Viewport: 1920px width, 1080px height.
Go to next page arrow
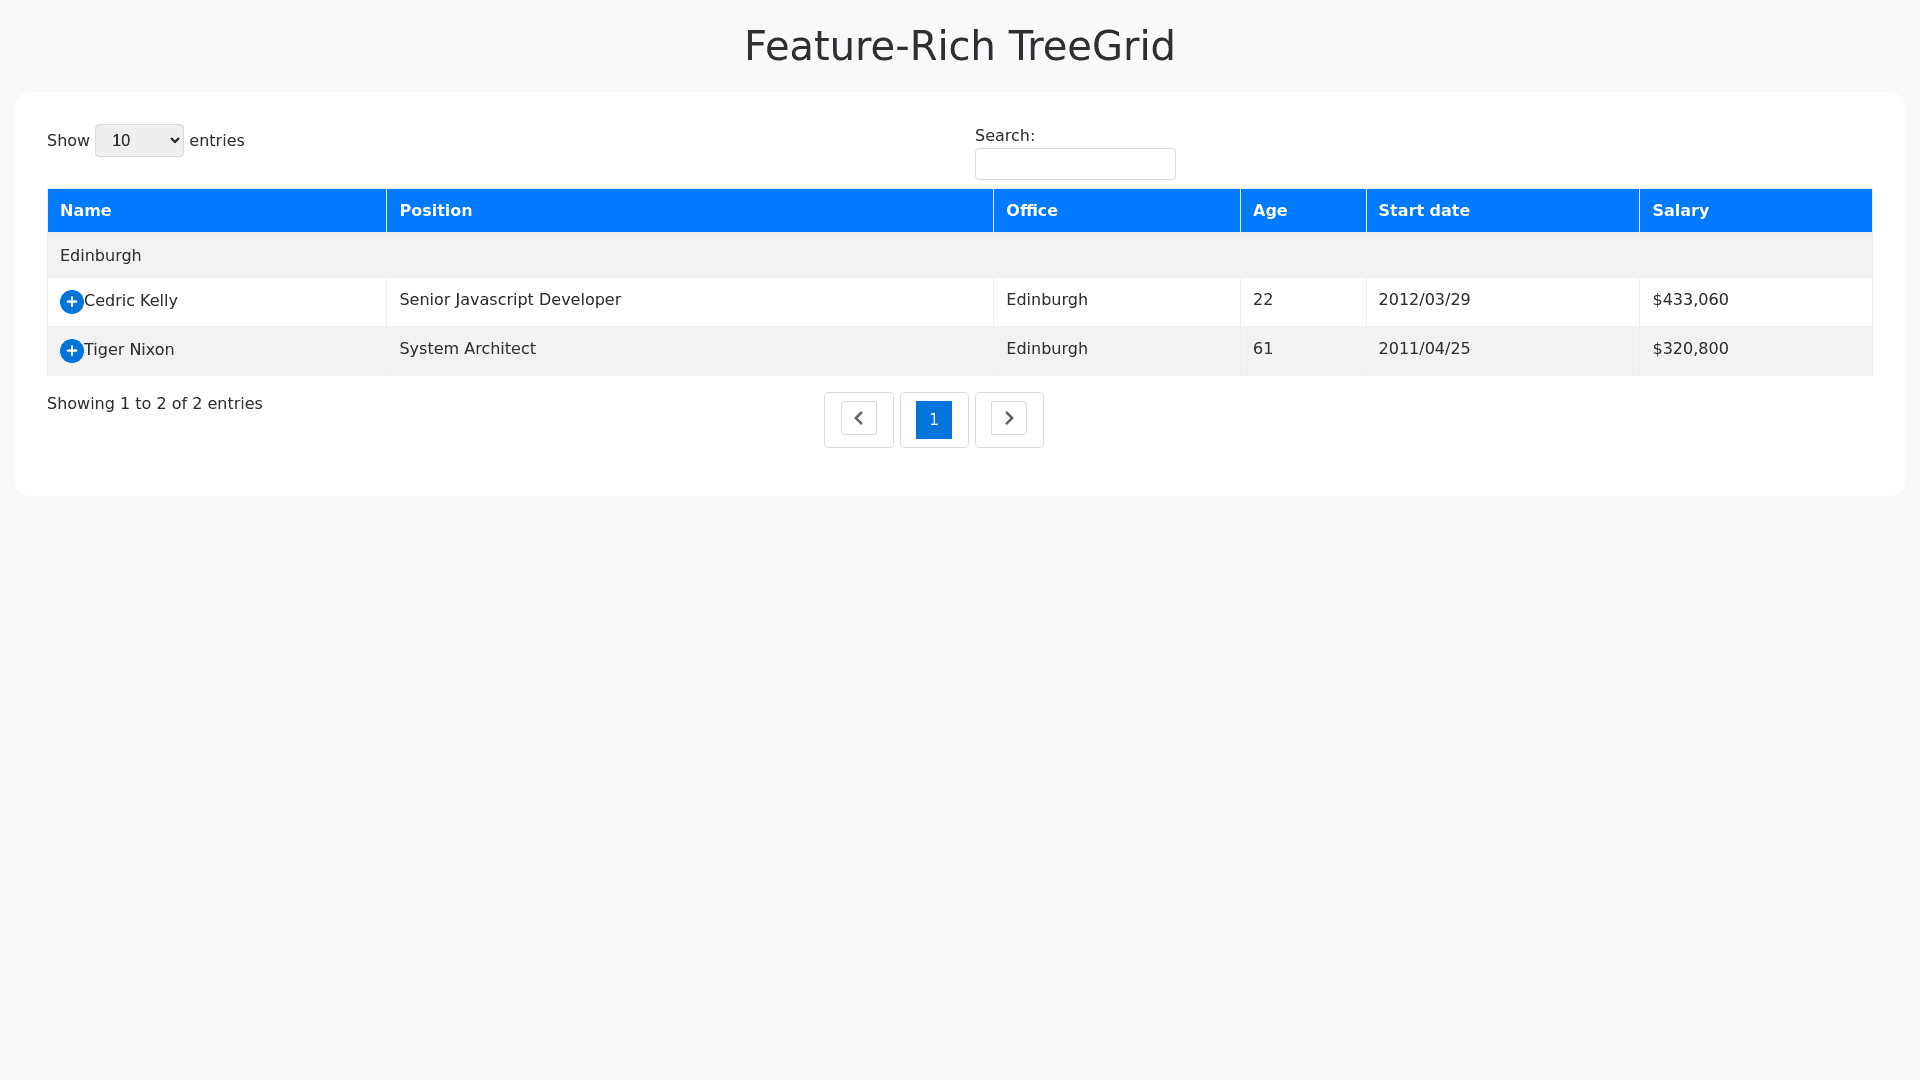pyautogui.click(x=1008, y=419)
